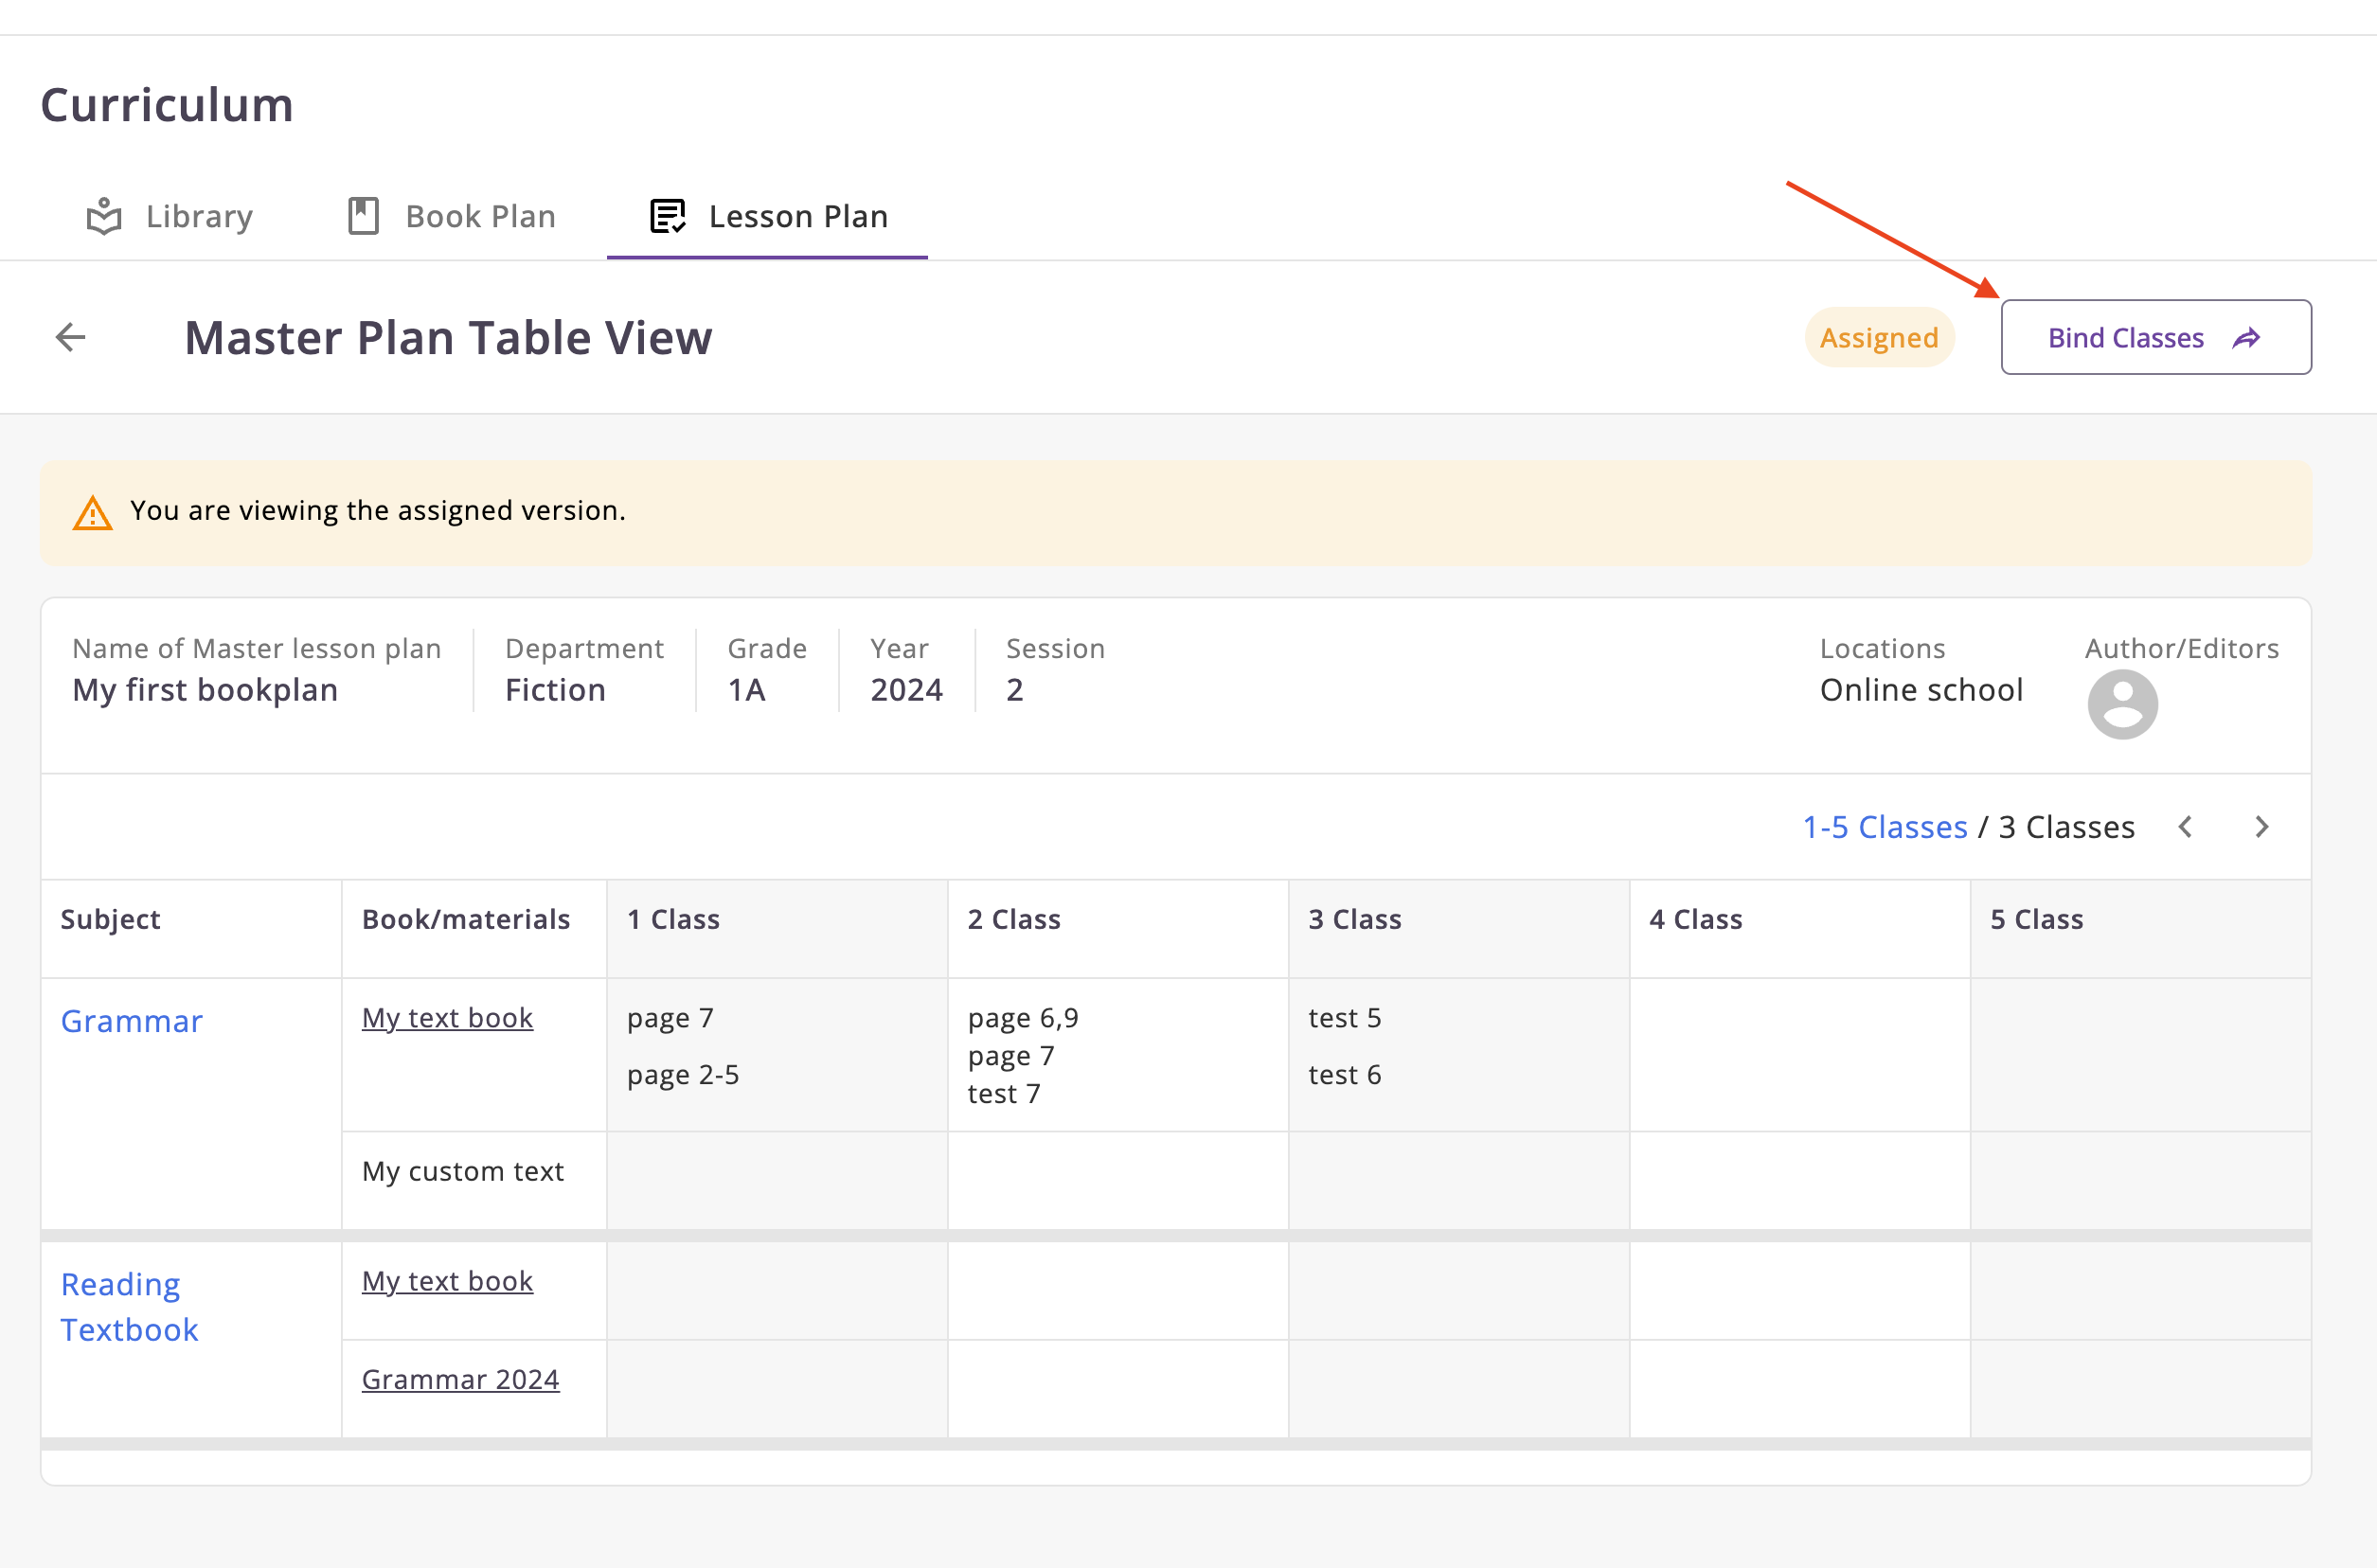The height and width of the screenshot is (1568, 2377).
Task: Select the Lesson Plan tab
Action: click(x=797, y=216)
